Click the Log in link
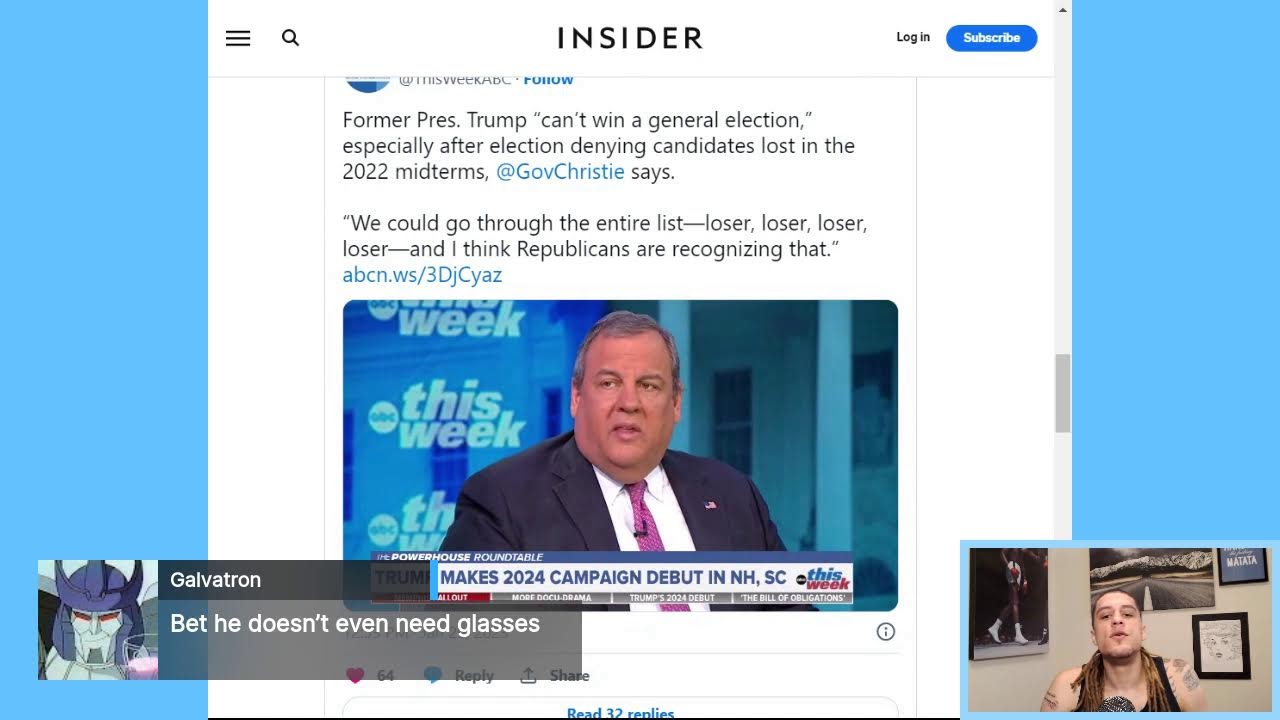The image size is (1280, 720). tap(913, 37)
